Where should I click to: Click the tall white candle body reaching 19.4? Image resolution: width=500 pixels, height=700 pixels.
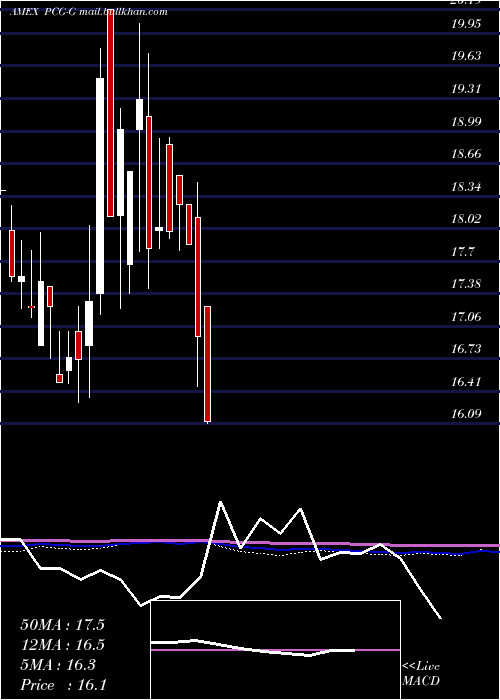tap(100, 186)
